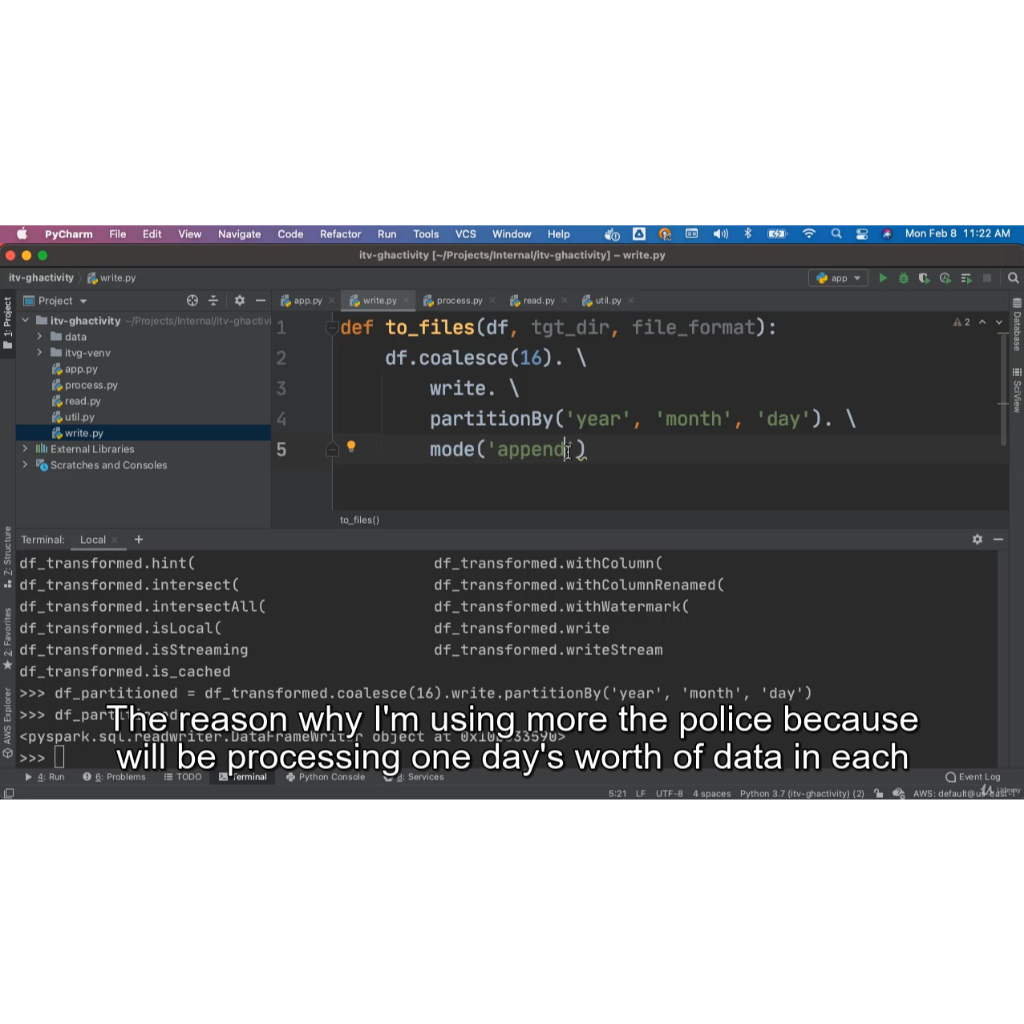Open macOS Control Center icon

[861, 234]
